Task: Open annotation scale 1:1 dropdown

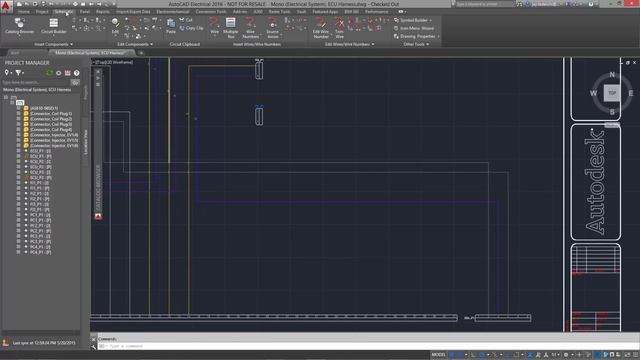Action: coord(556,355)
